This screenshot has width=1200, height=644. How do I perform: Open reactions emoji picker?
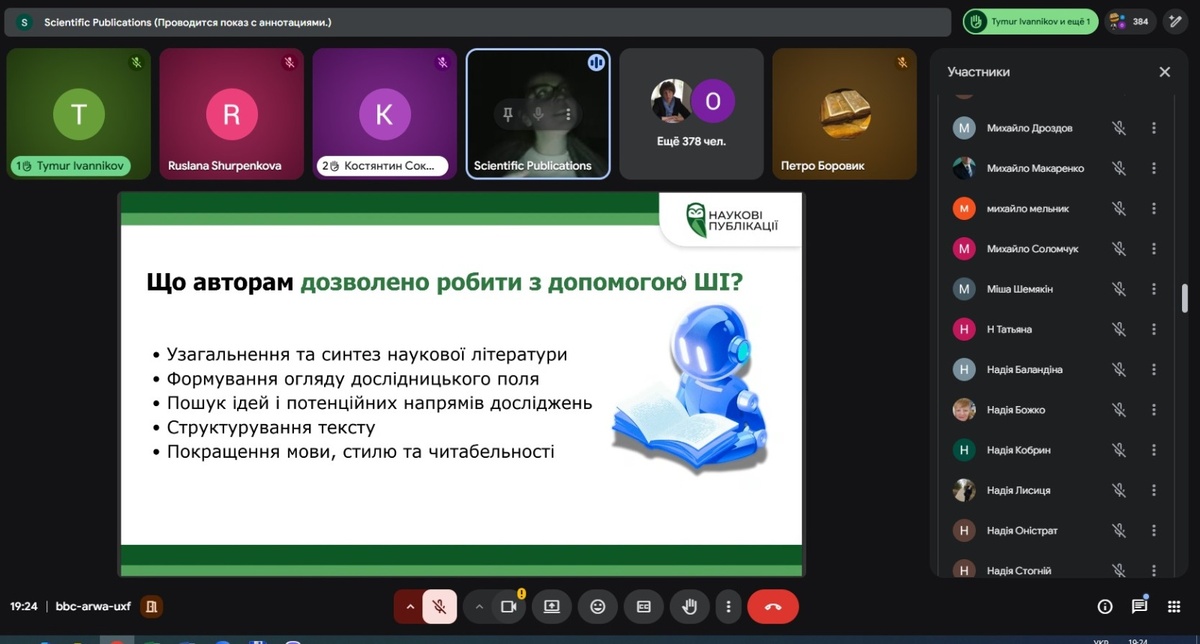coord(597,606)
